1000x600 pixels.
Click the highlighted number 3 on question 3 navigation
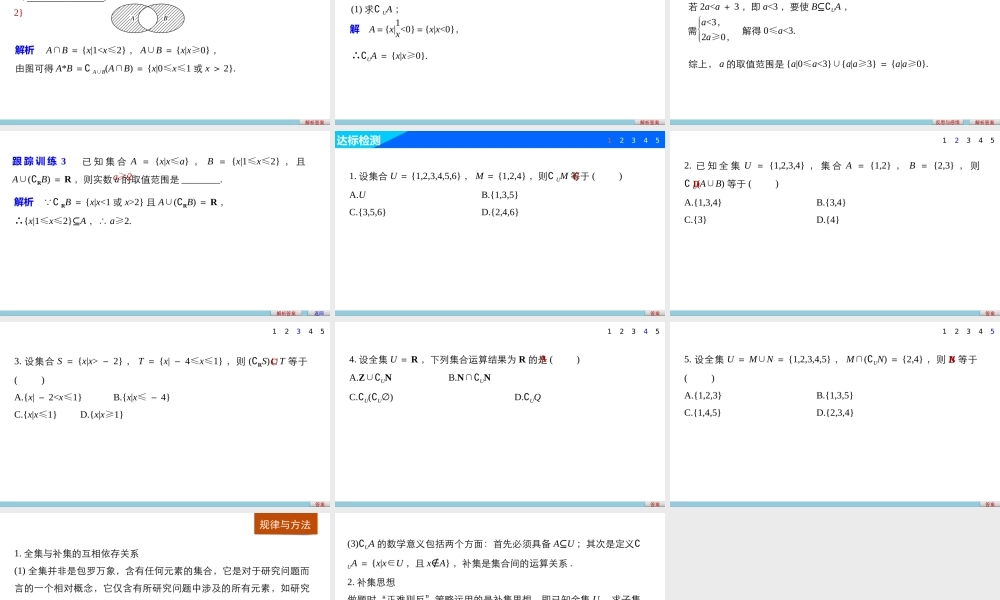click(x=299, y=331)
